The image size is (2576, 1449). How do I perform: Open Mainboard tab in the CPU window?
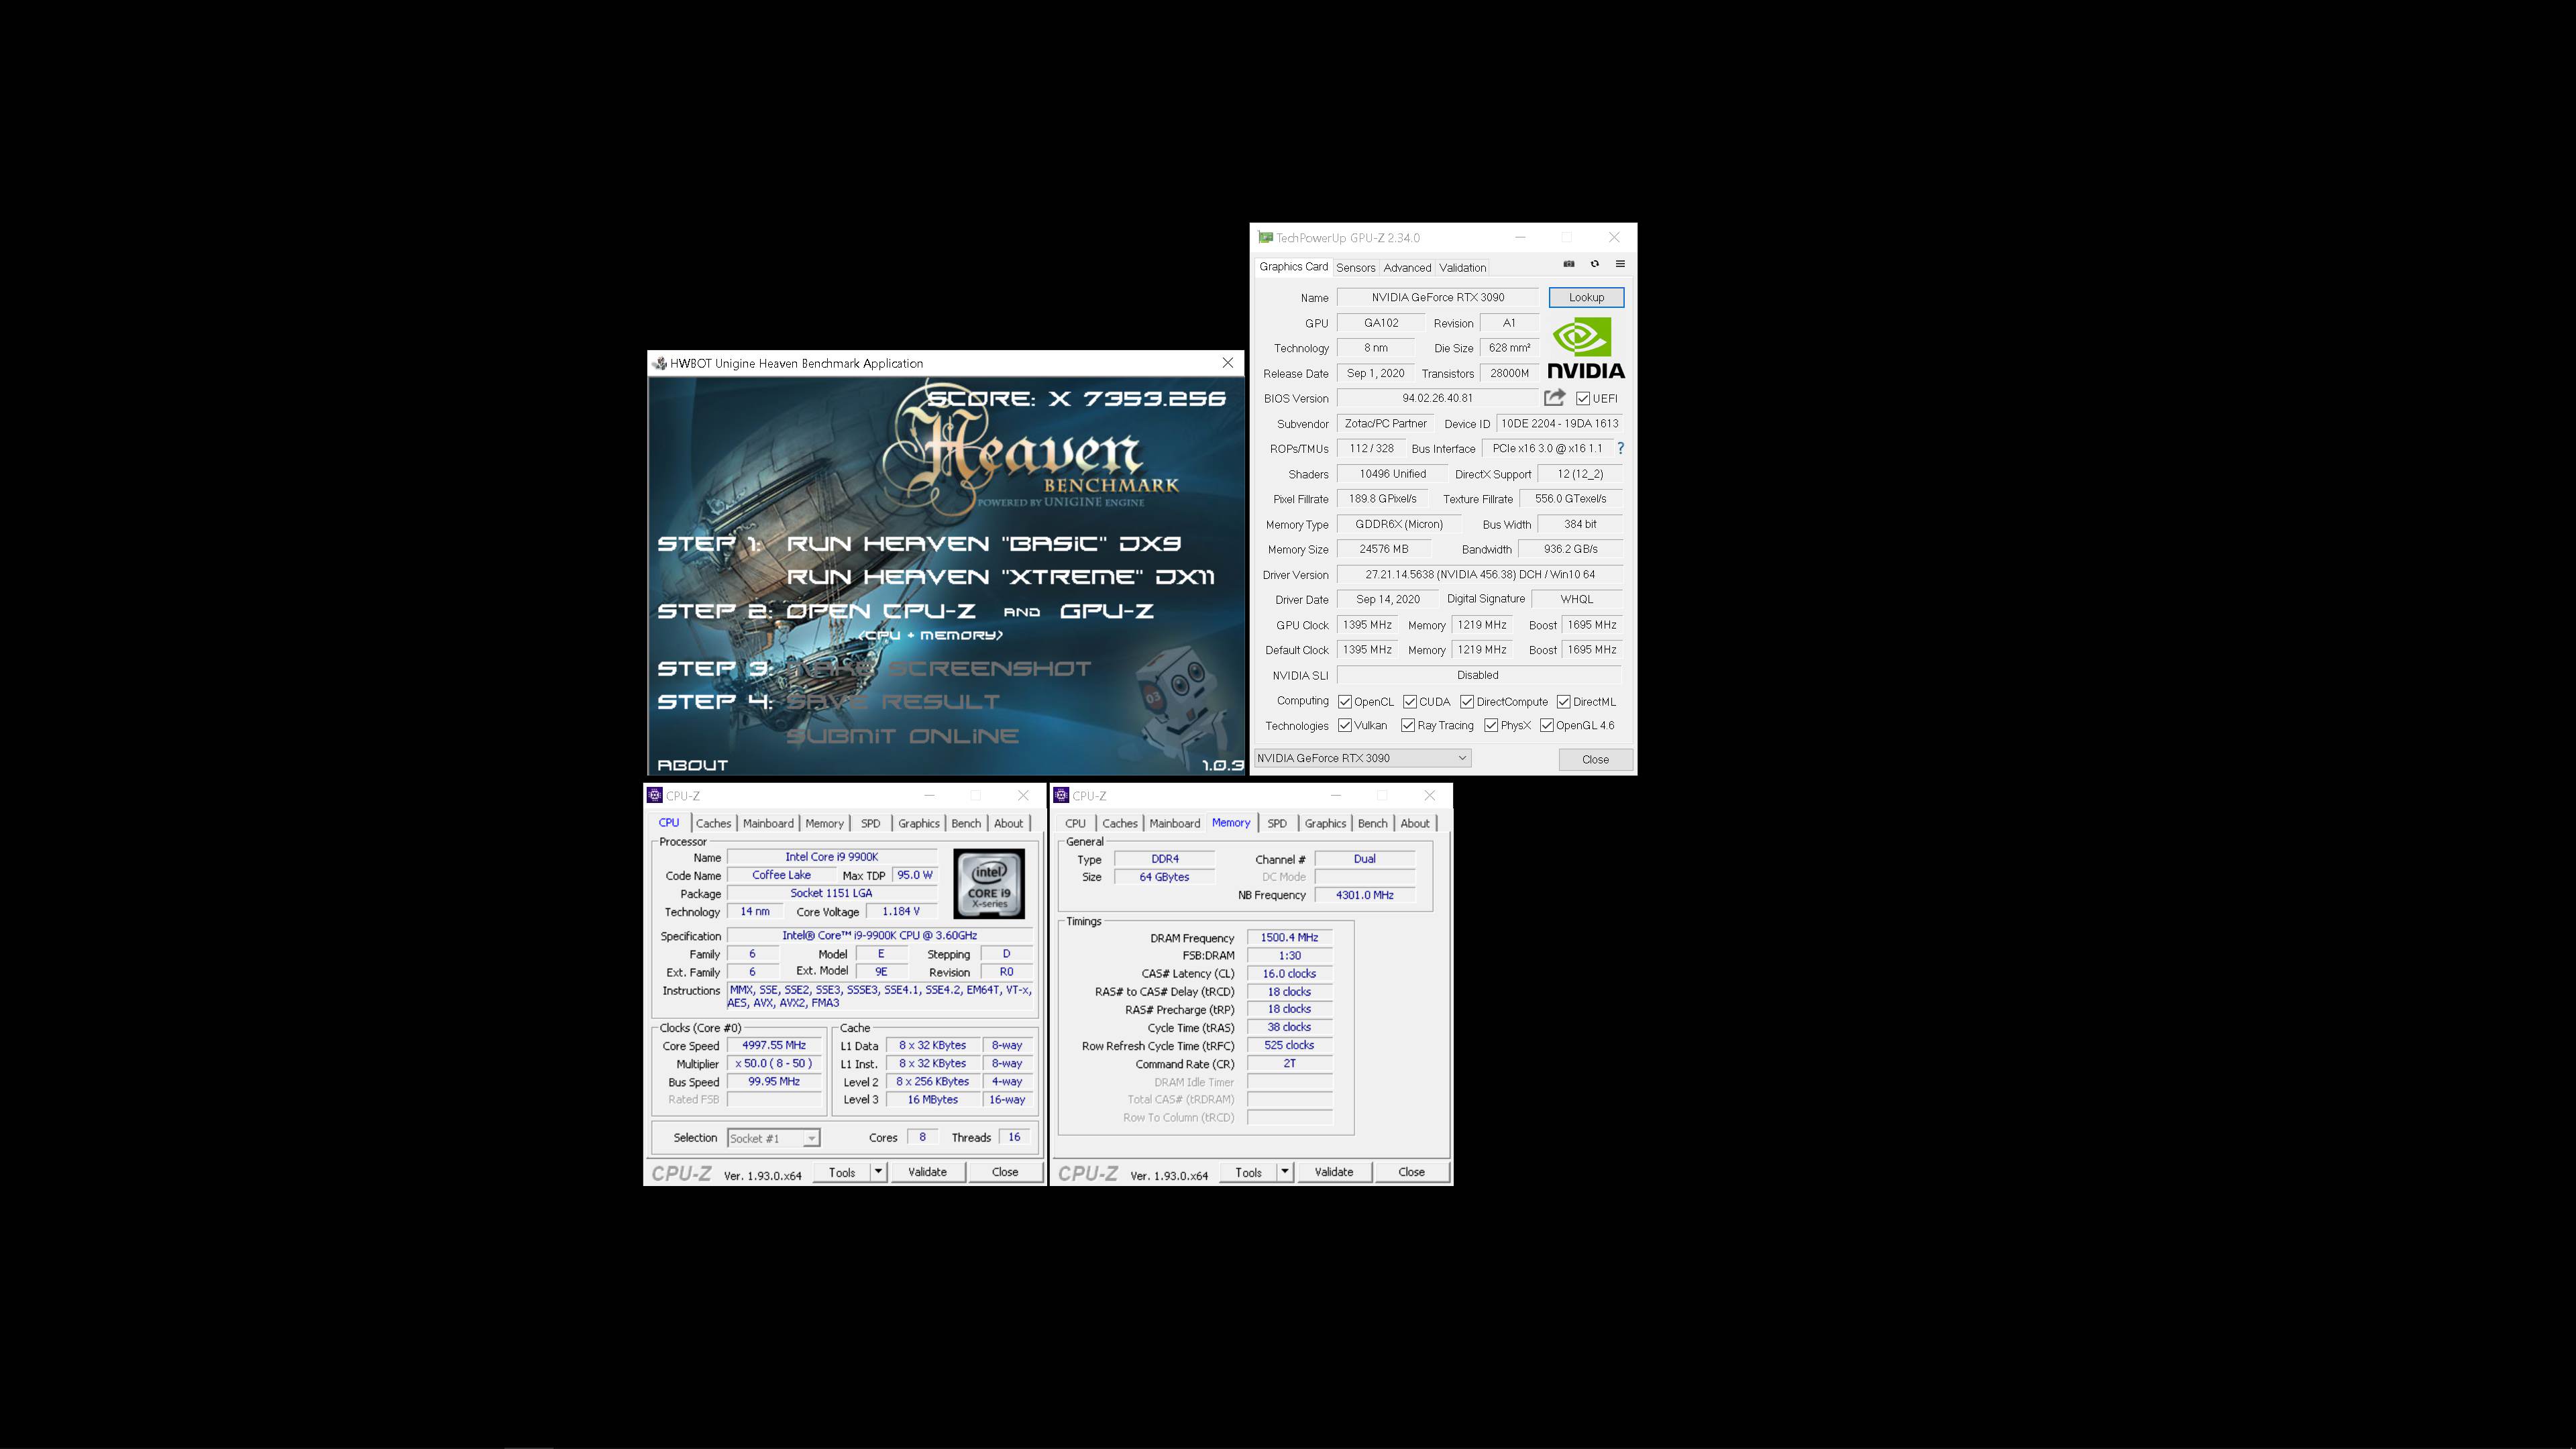(x=768, y=824)
